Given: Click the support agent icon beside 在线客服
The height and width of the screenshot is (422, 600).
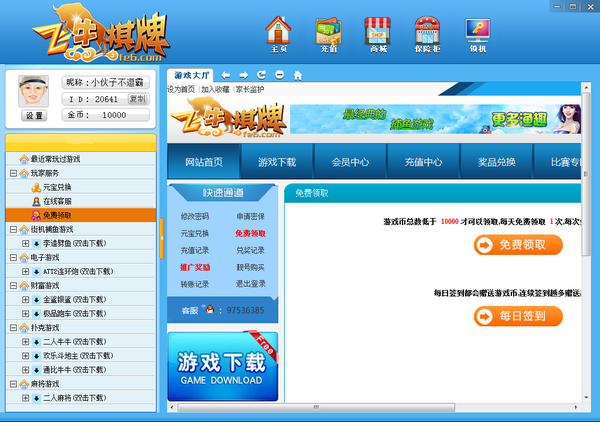Looking at the screenshot, I should click(36, 201).
